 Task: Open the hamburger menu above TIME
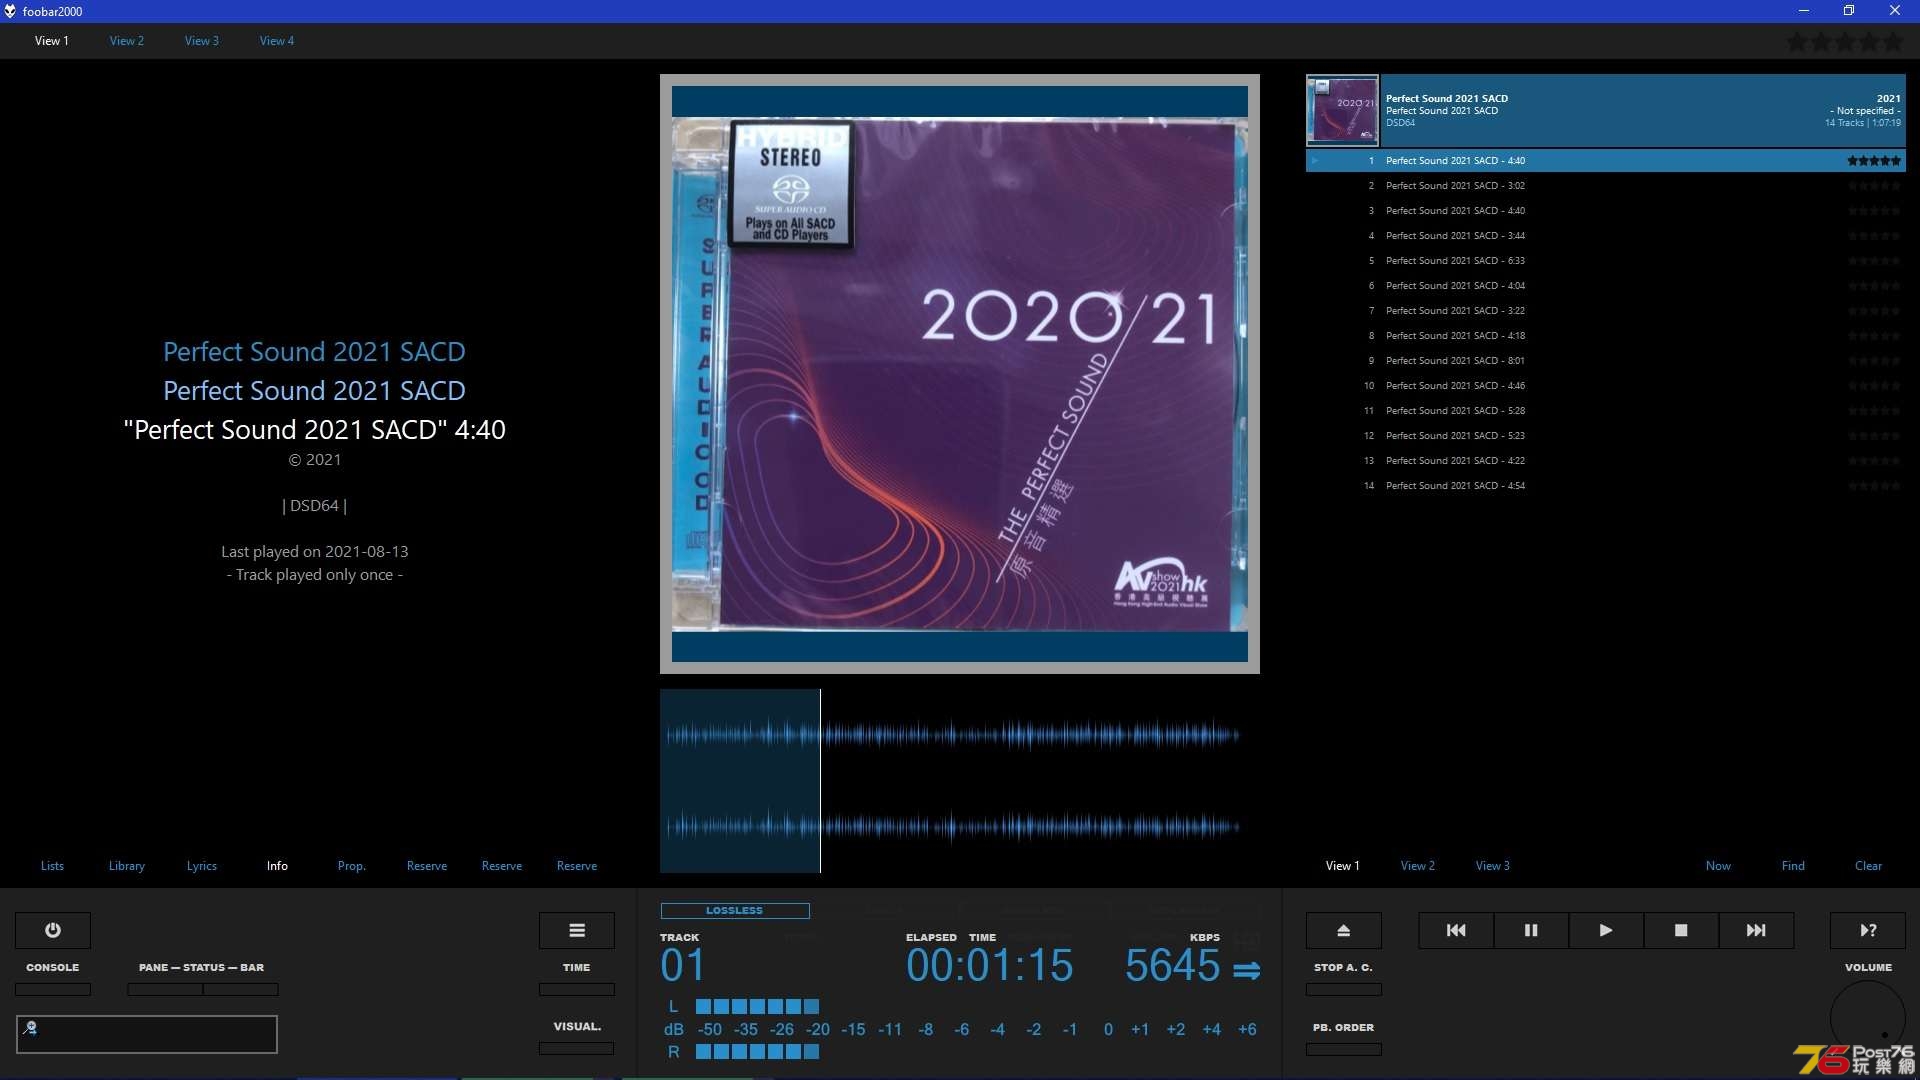coord(577,930)
